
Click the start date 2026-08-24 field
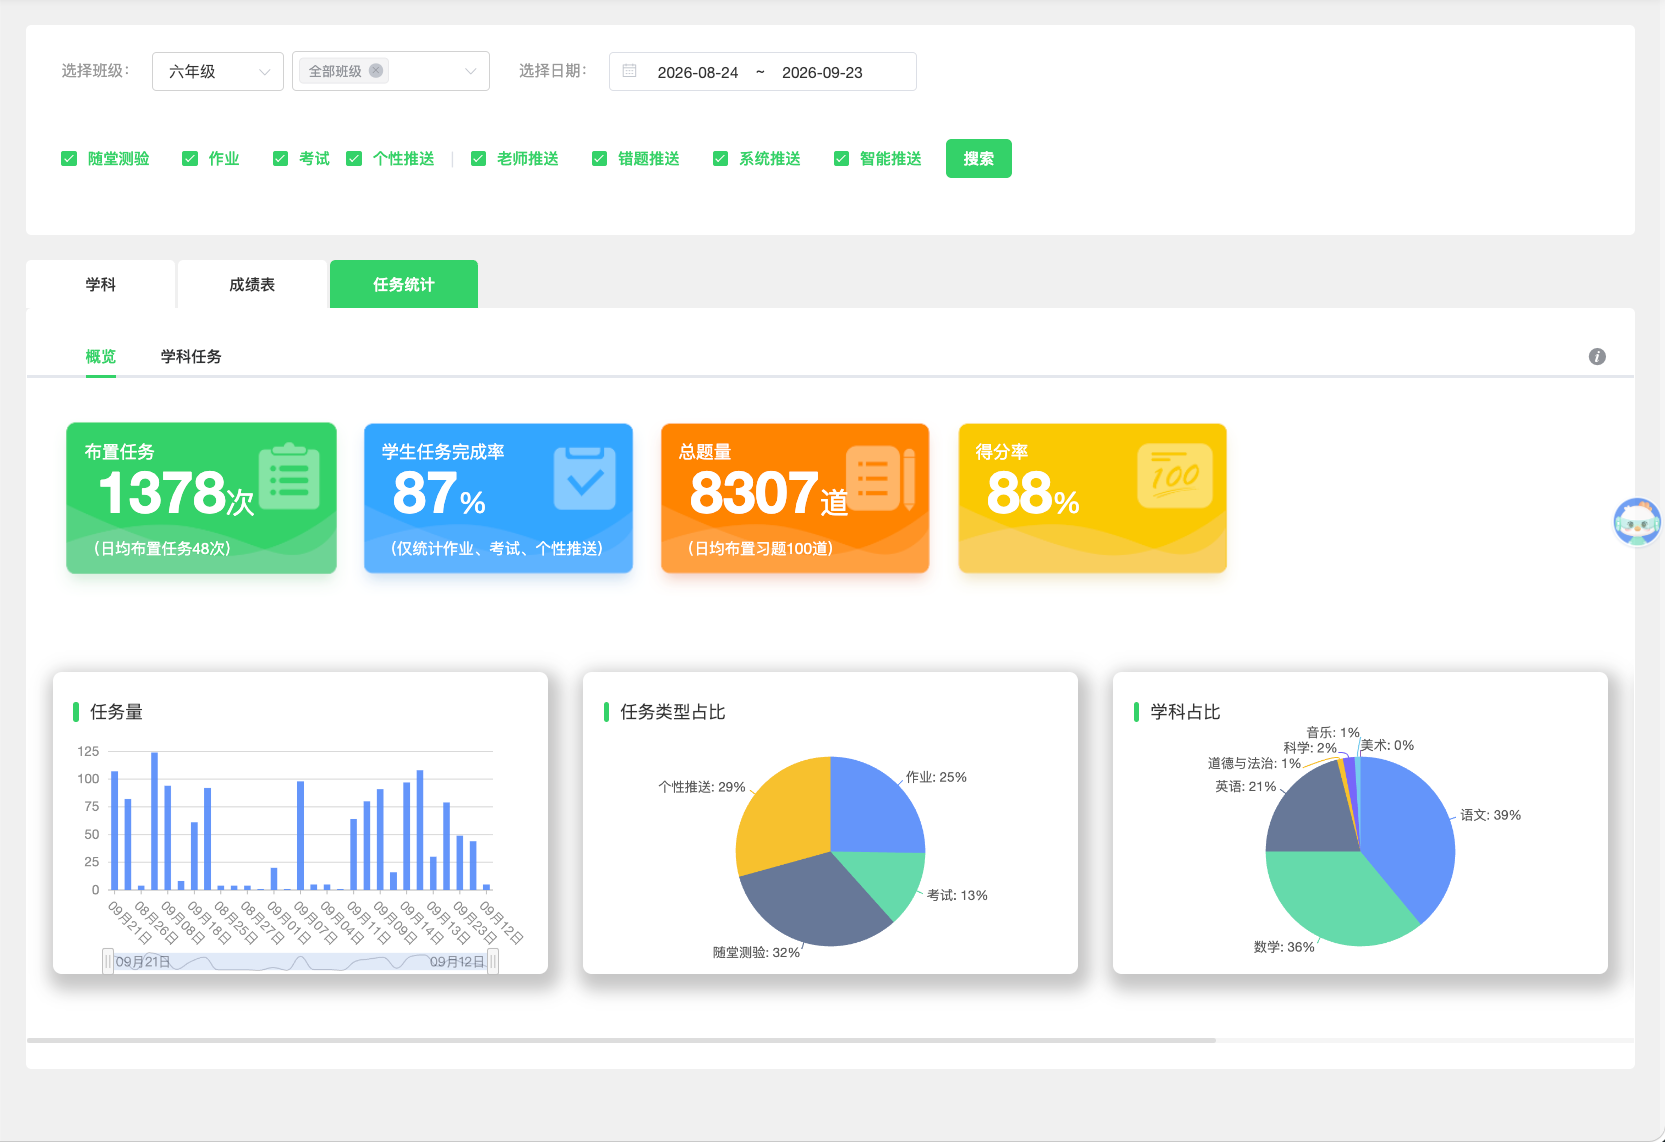point(698,72)
